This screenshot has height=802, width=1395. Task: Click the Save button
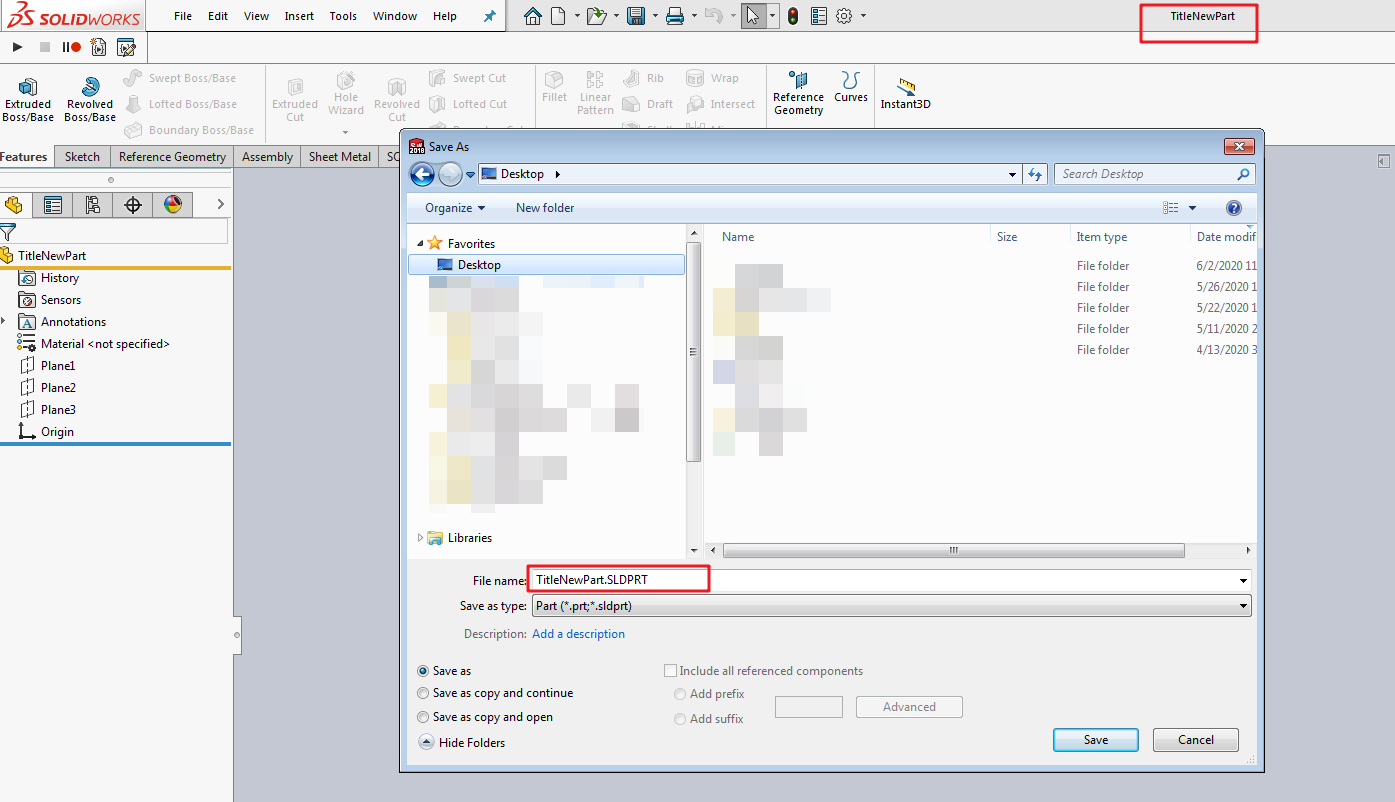[x=1096, y=740]
